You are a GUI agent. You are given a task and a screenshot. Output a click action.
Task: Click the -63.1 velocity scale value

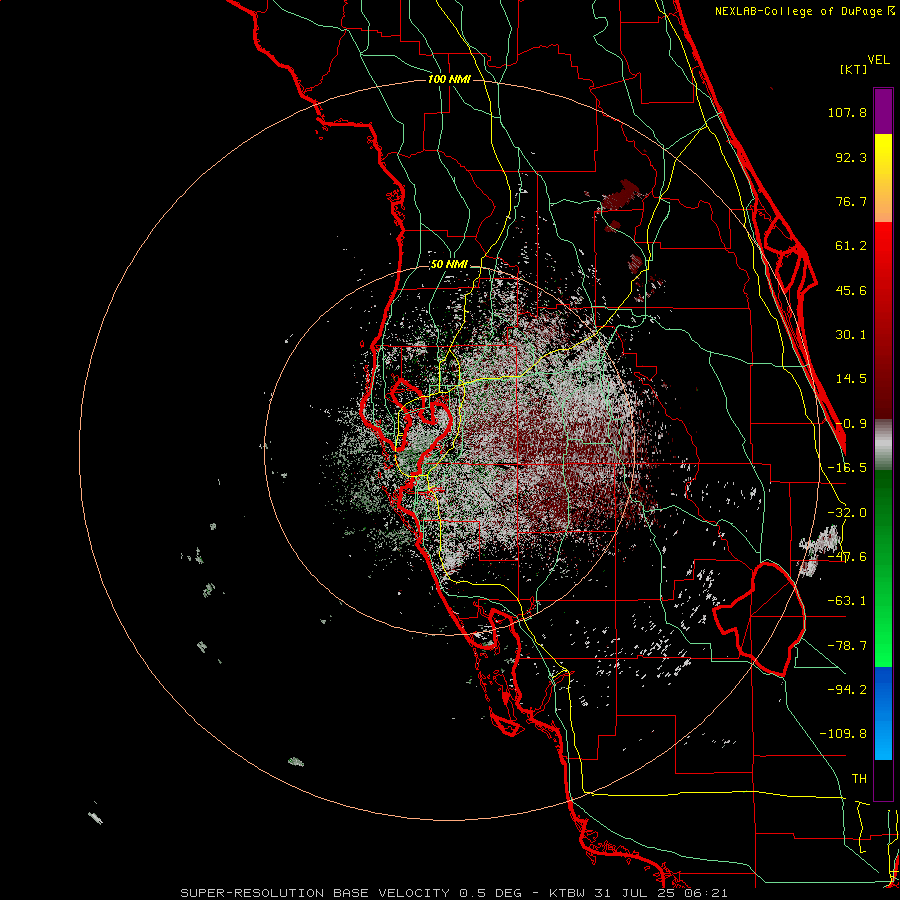click(847, 601)
